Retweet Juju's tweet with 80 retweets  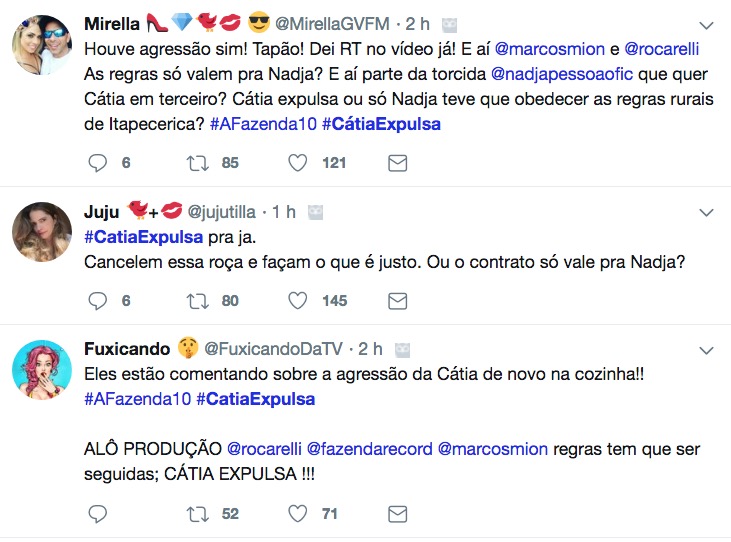(197, 300)
